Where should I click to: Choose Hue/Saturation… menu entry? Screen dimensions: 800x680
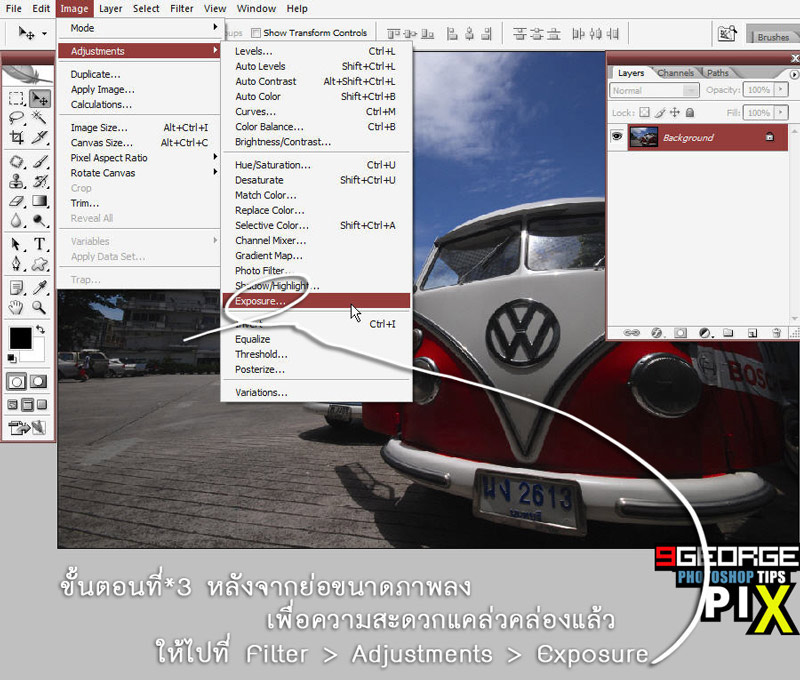point(316,165)
